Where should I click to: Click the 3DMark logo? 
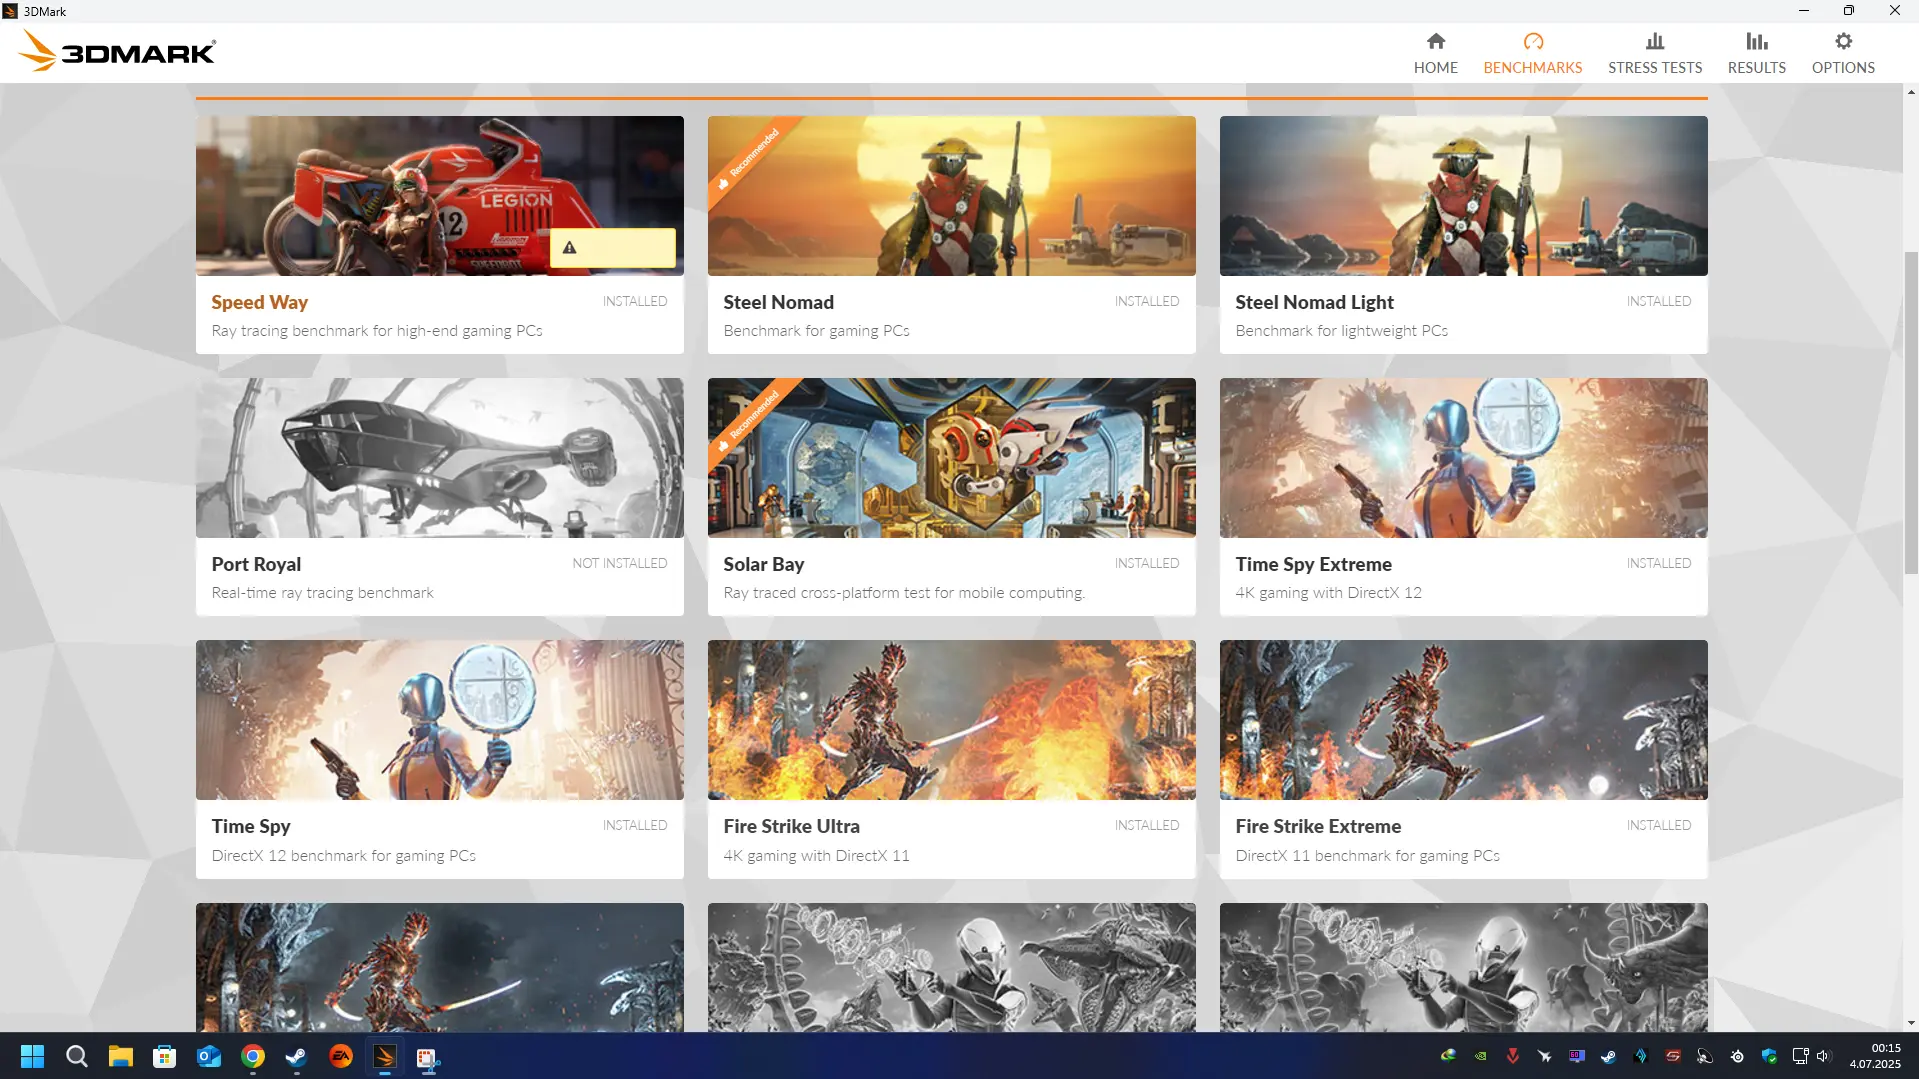(117, 51)
